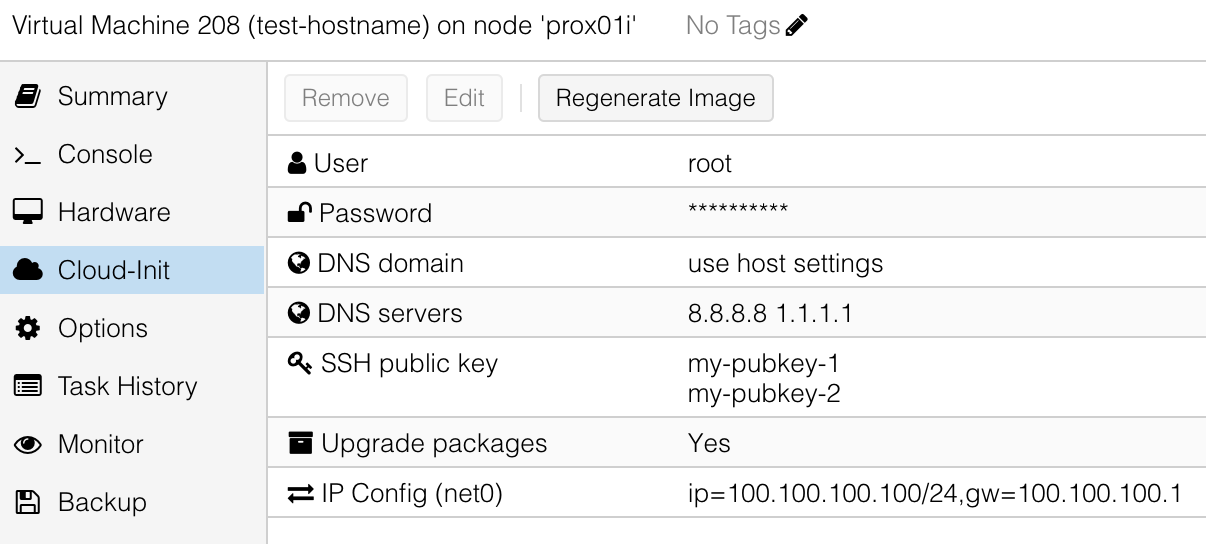Click the Regenerate Image button
Image resolution: width=1206 pixels, height=544 pixels.
655,98
